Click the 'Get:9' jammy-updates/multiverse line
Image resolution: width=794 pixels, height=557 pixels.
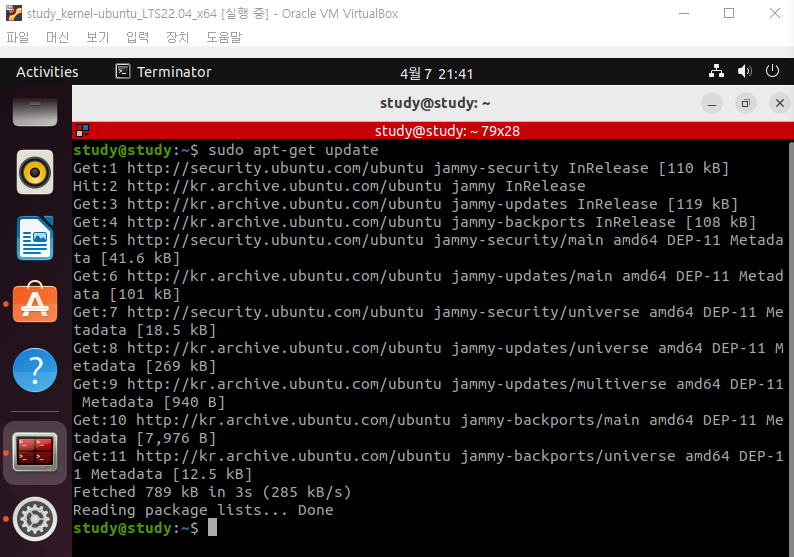[x=428, y=393]
